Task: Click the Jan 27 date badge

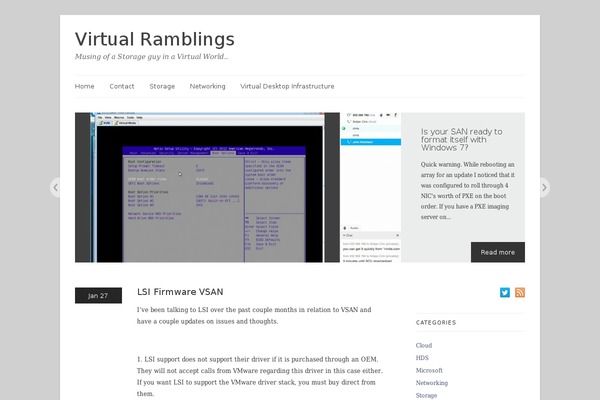Action: click(x=98, y=296)
